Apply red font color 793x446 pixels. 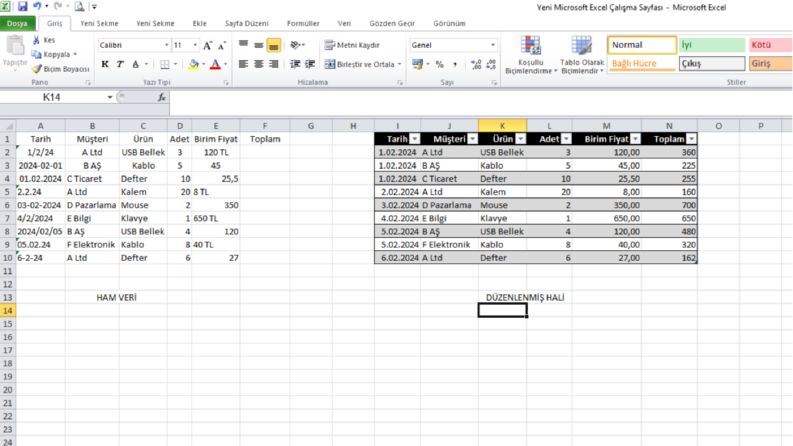tap(215, 64)
